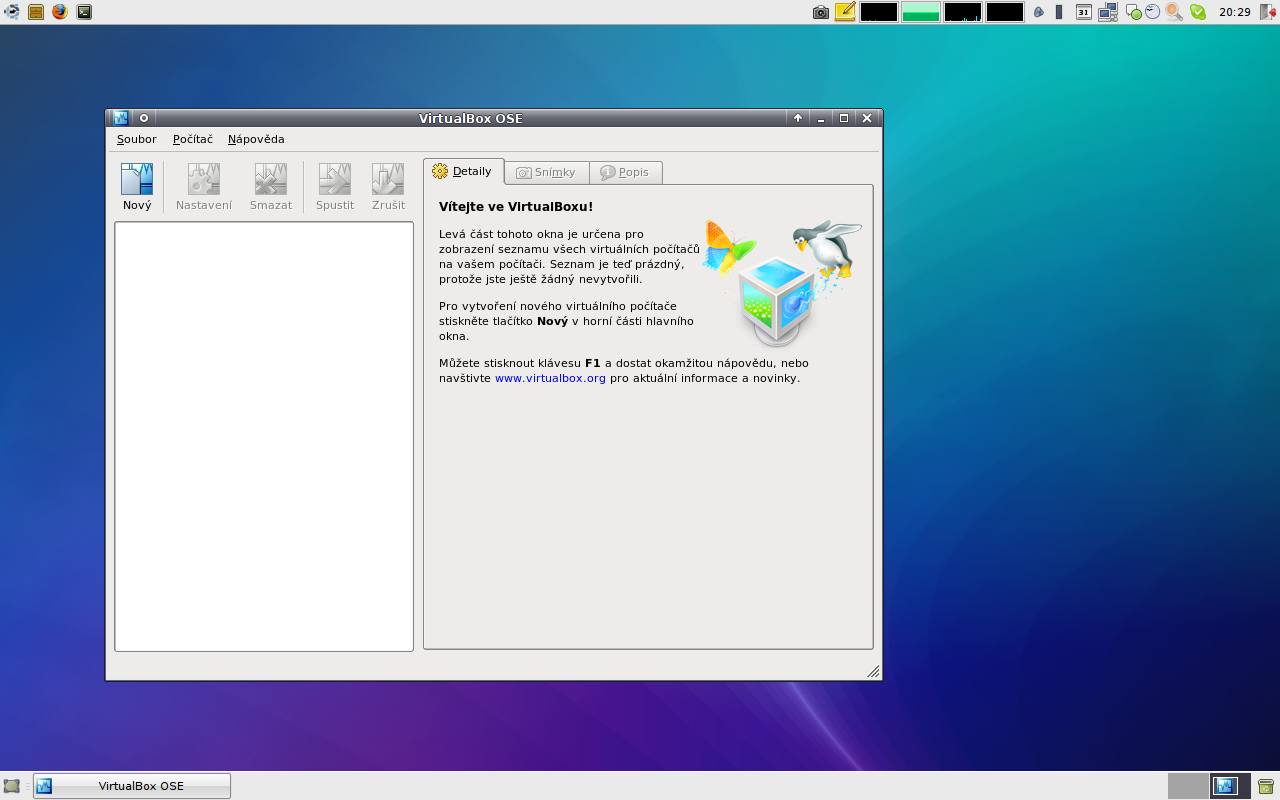Click the VirtualBox window menu icon in title bar
Screen dimensions: 1280x800
click(121, 118)
